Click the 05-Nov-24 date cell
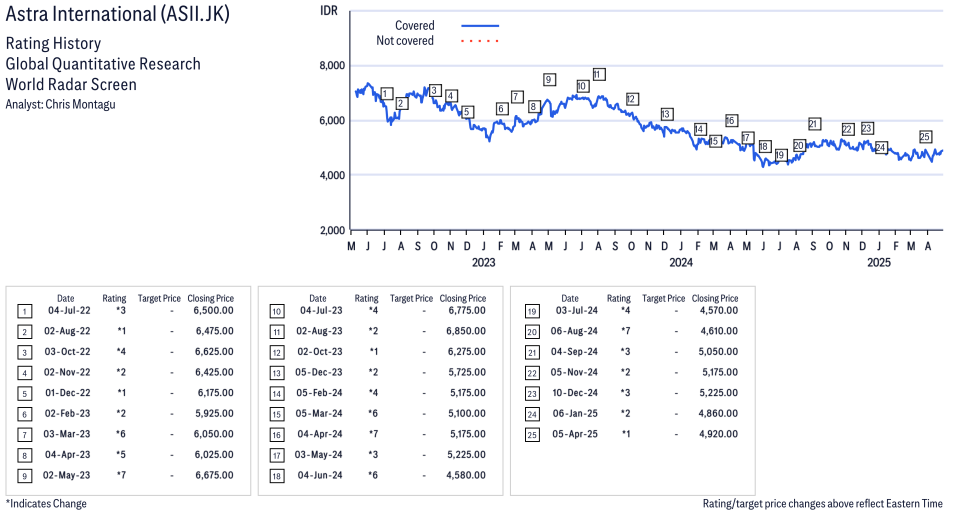The width and height of the screenshot is (954, 510). [x=574, y=372]
